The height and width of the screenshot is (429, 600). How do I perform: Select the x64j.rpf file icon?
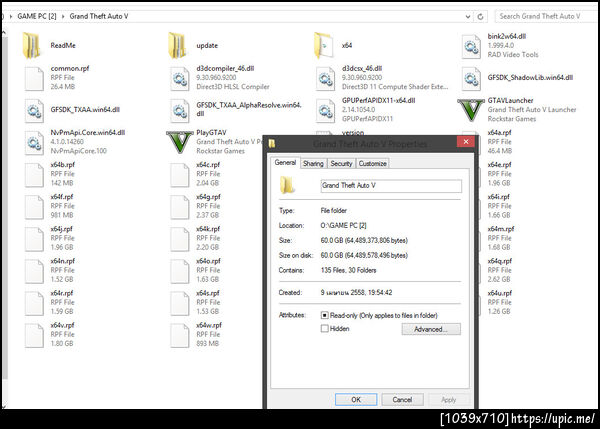pos(34,239)
